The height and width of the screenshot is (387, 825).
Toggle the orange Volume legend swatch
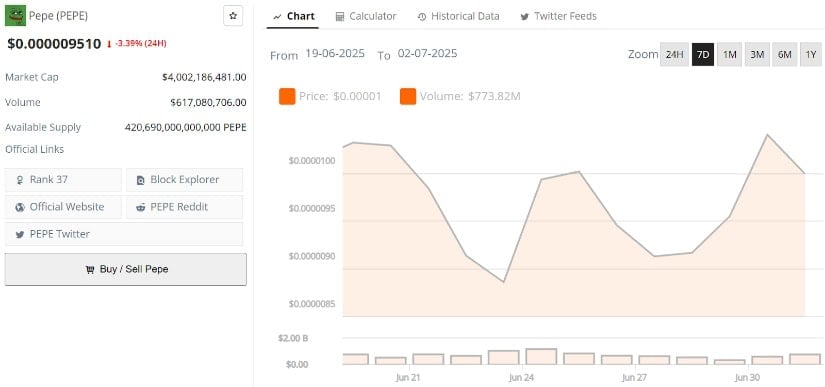pyautogui.click(x=408, y=96)
